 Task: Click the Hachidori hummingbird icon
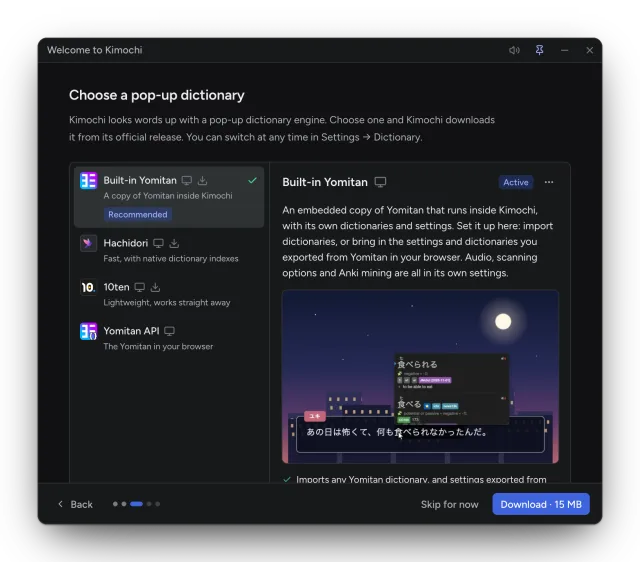click(88, 243)
